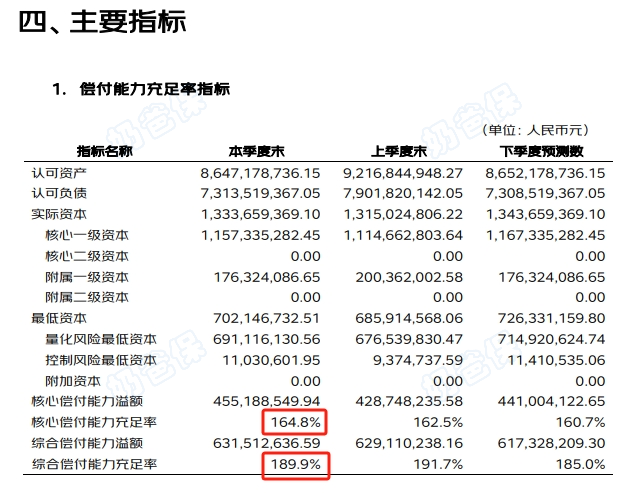630x493 pixels.
Task: Click the heading 四、主要指标
Action: tap(102, 22)
